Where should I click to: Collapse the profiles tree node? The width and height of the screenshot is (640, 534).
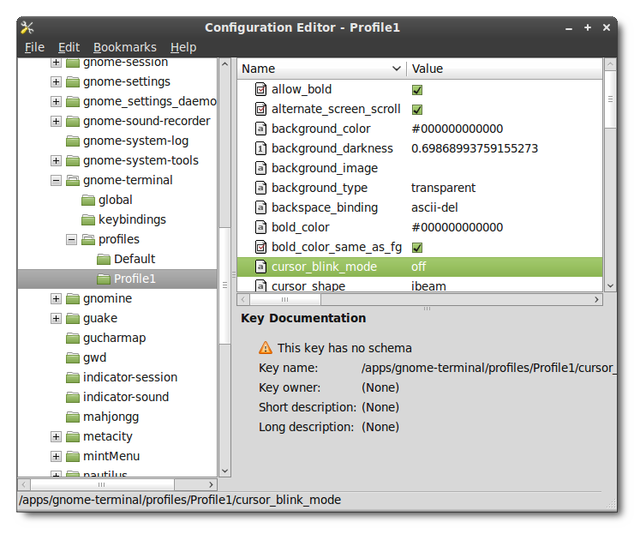[71, 239]
